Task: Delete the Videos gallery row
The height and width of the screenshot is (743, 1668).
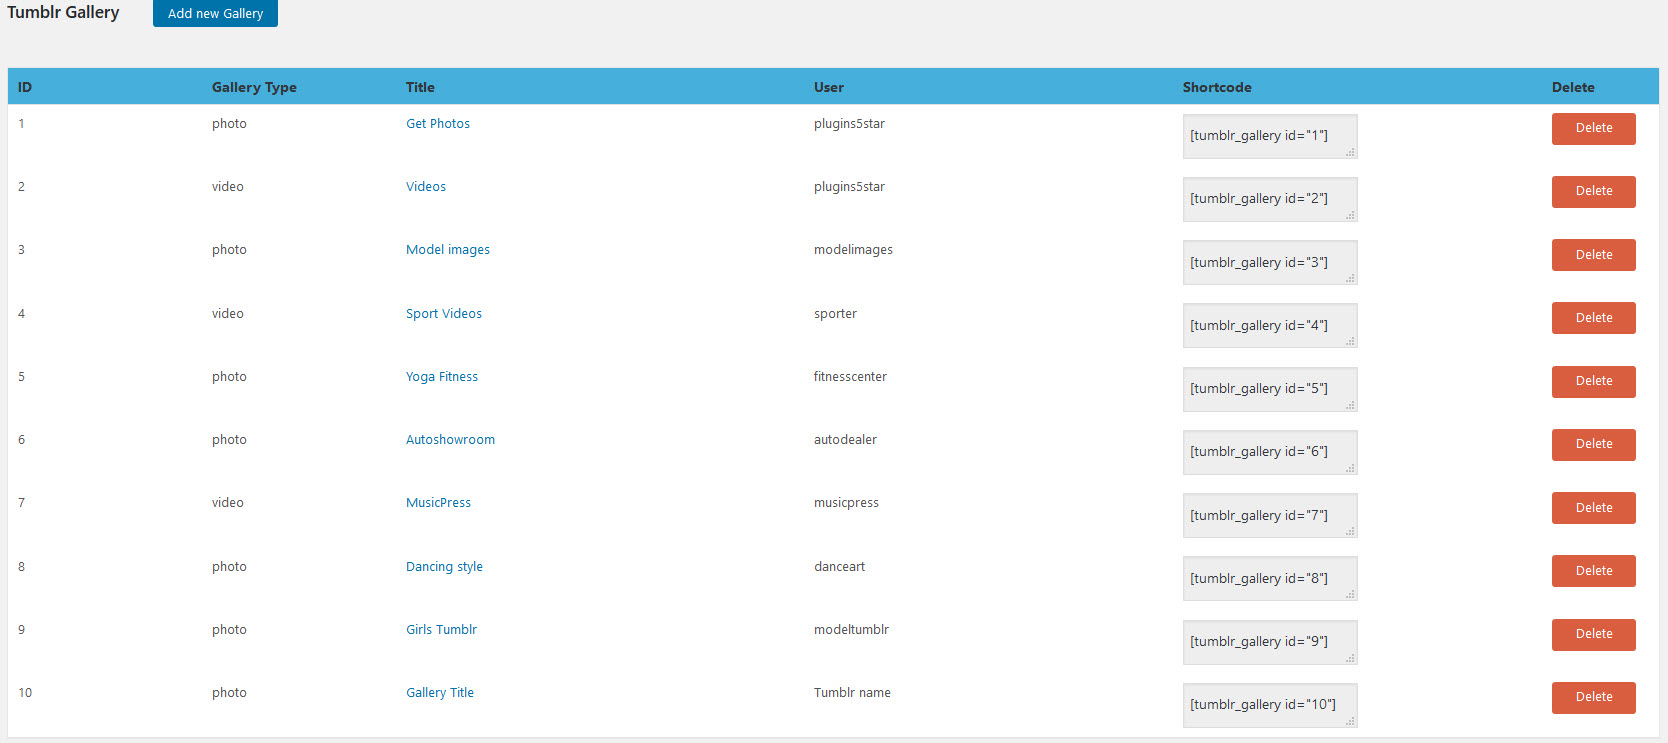Action: coord(1594,191)
